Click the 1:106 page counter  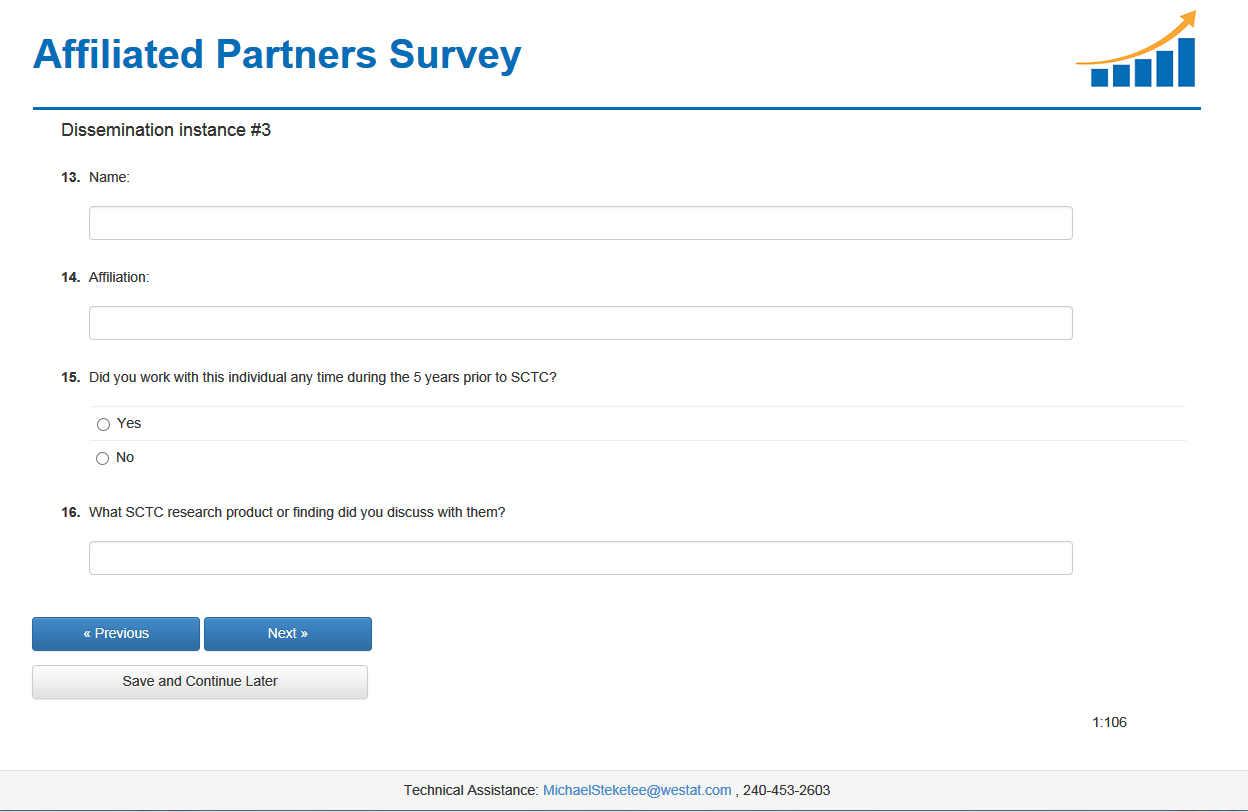coord(1109,722)
